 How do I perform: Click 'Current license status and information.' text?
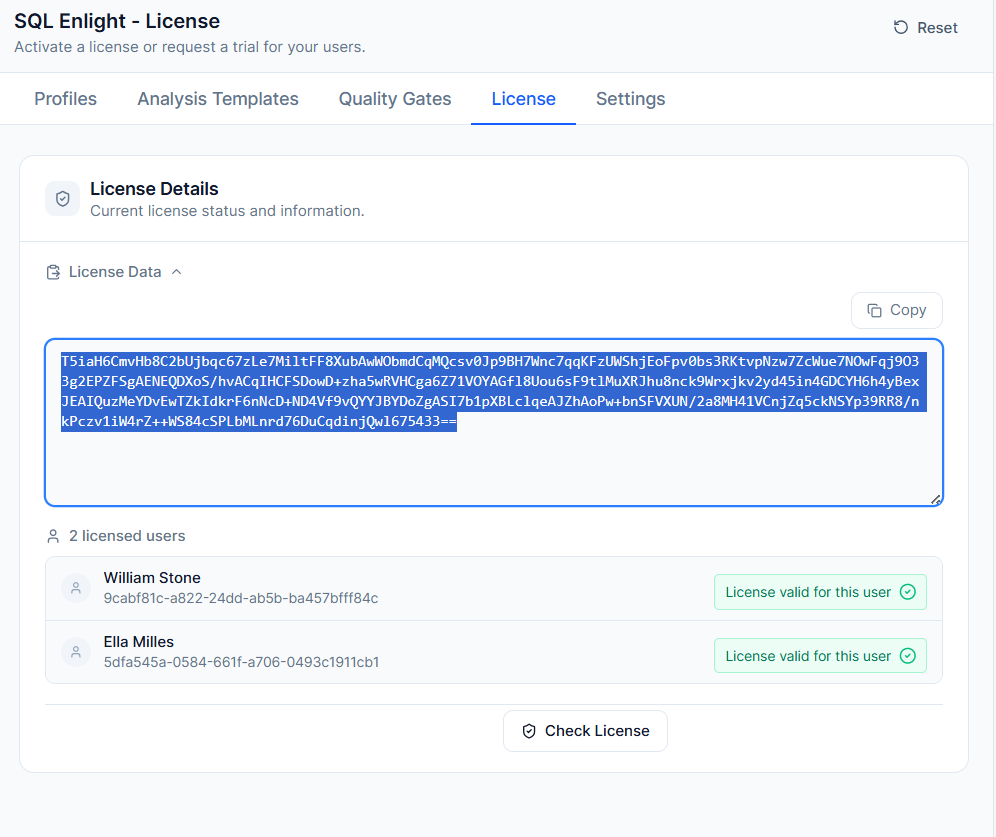227,211
